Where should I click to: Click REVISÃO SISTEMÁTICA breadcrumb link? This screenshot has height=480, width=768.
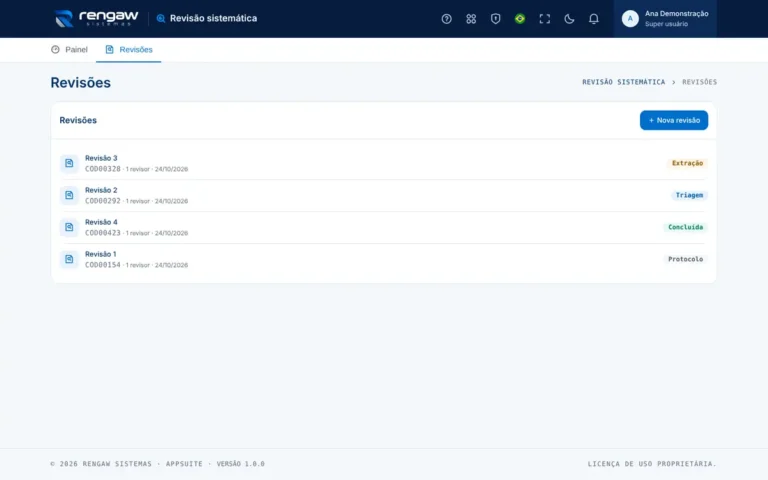[x=624, y=82]
